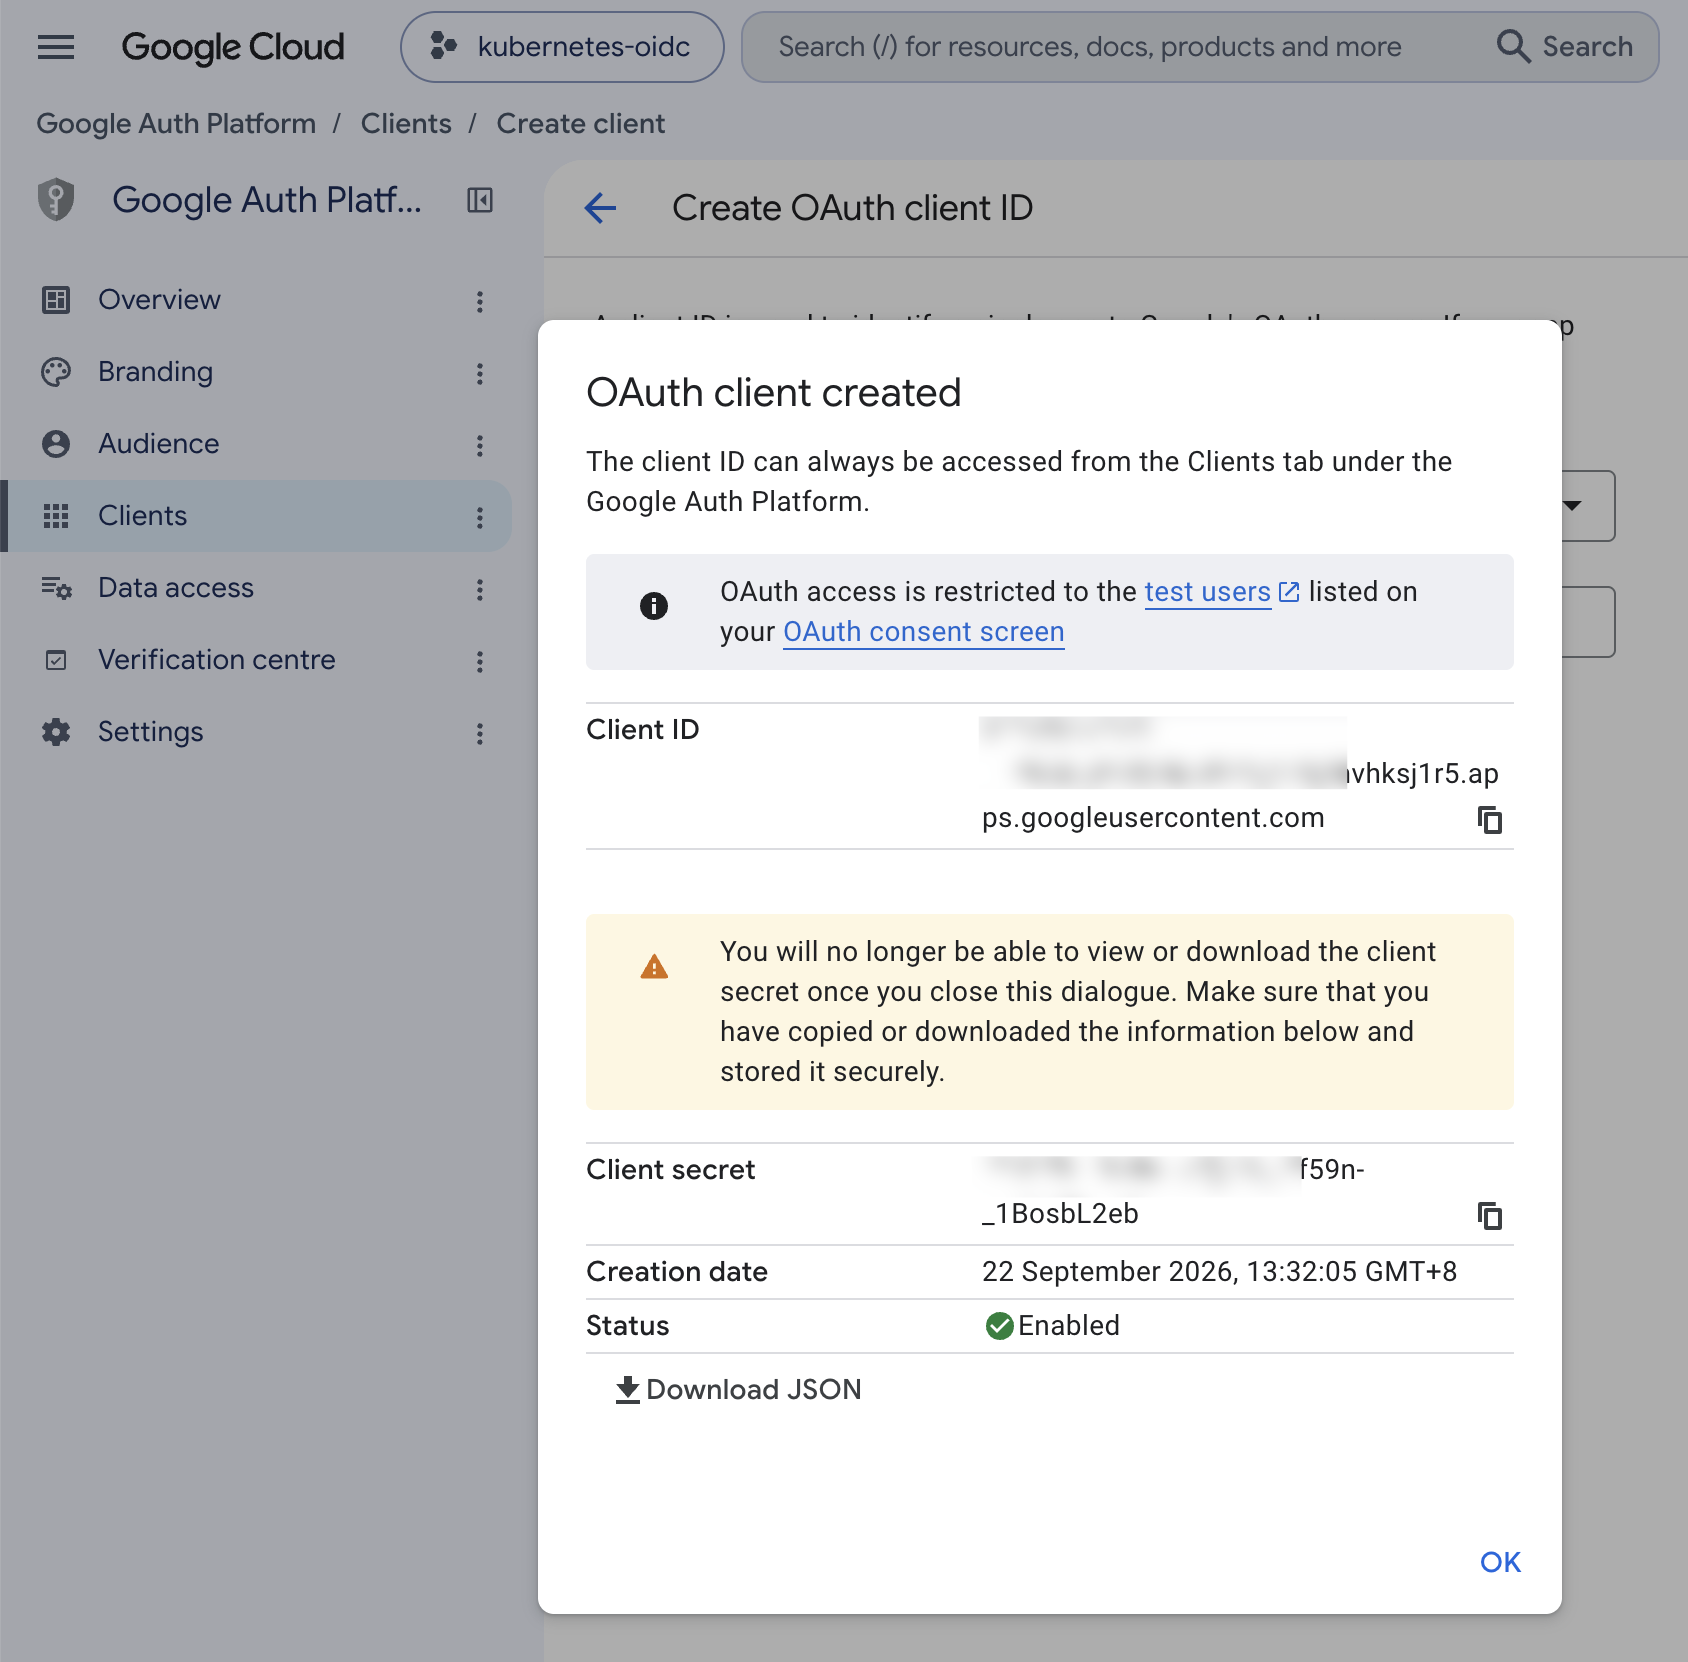Go to Google Auth Platform breadcrumb
Screen dimensions: 1688x1662
pos(176,123)
